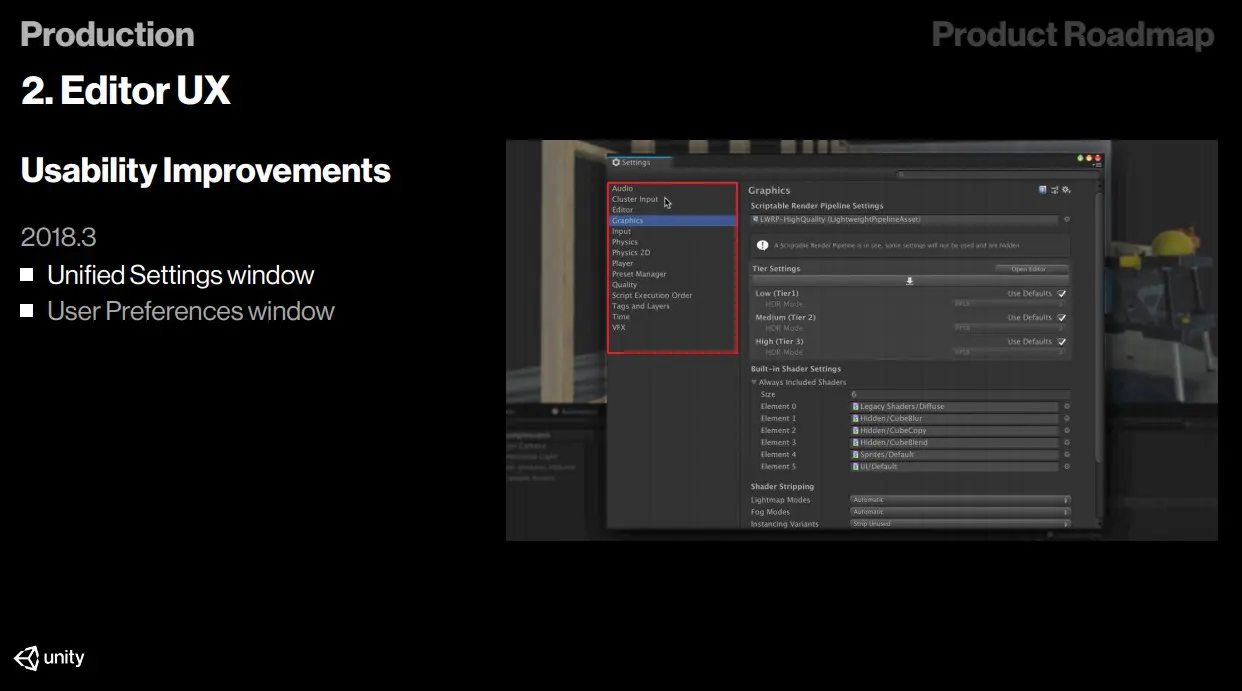Click the UI/Default element field
The width and height of the screenshot is (1242, 691).
coord(954,466)
